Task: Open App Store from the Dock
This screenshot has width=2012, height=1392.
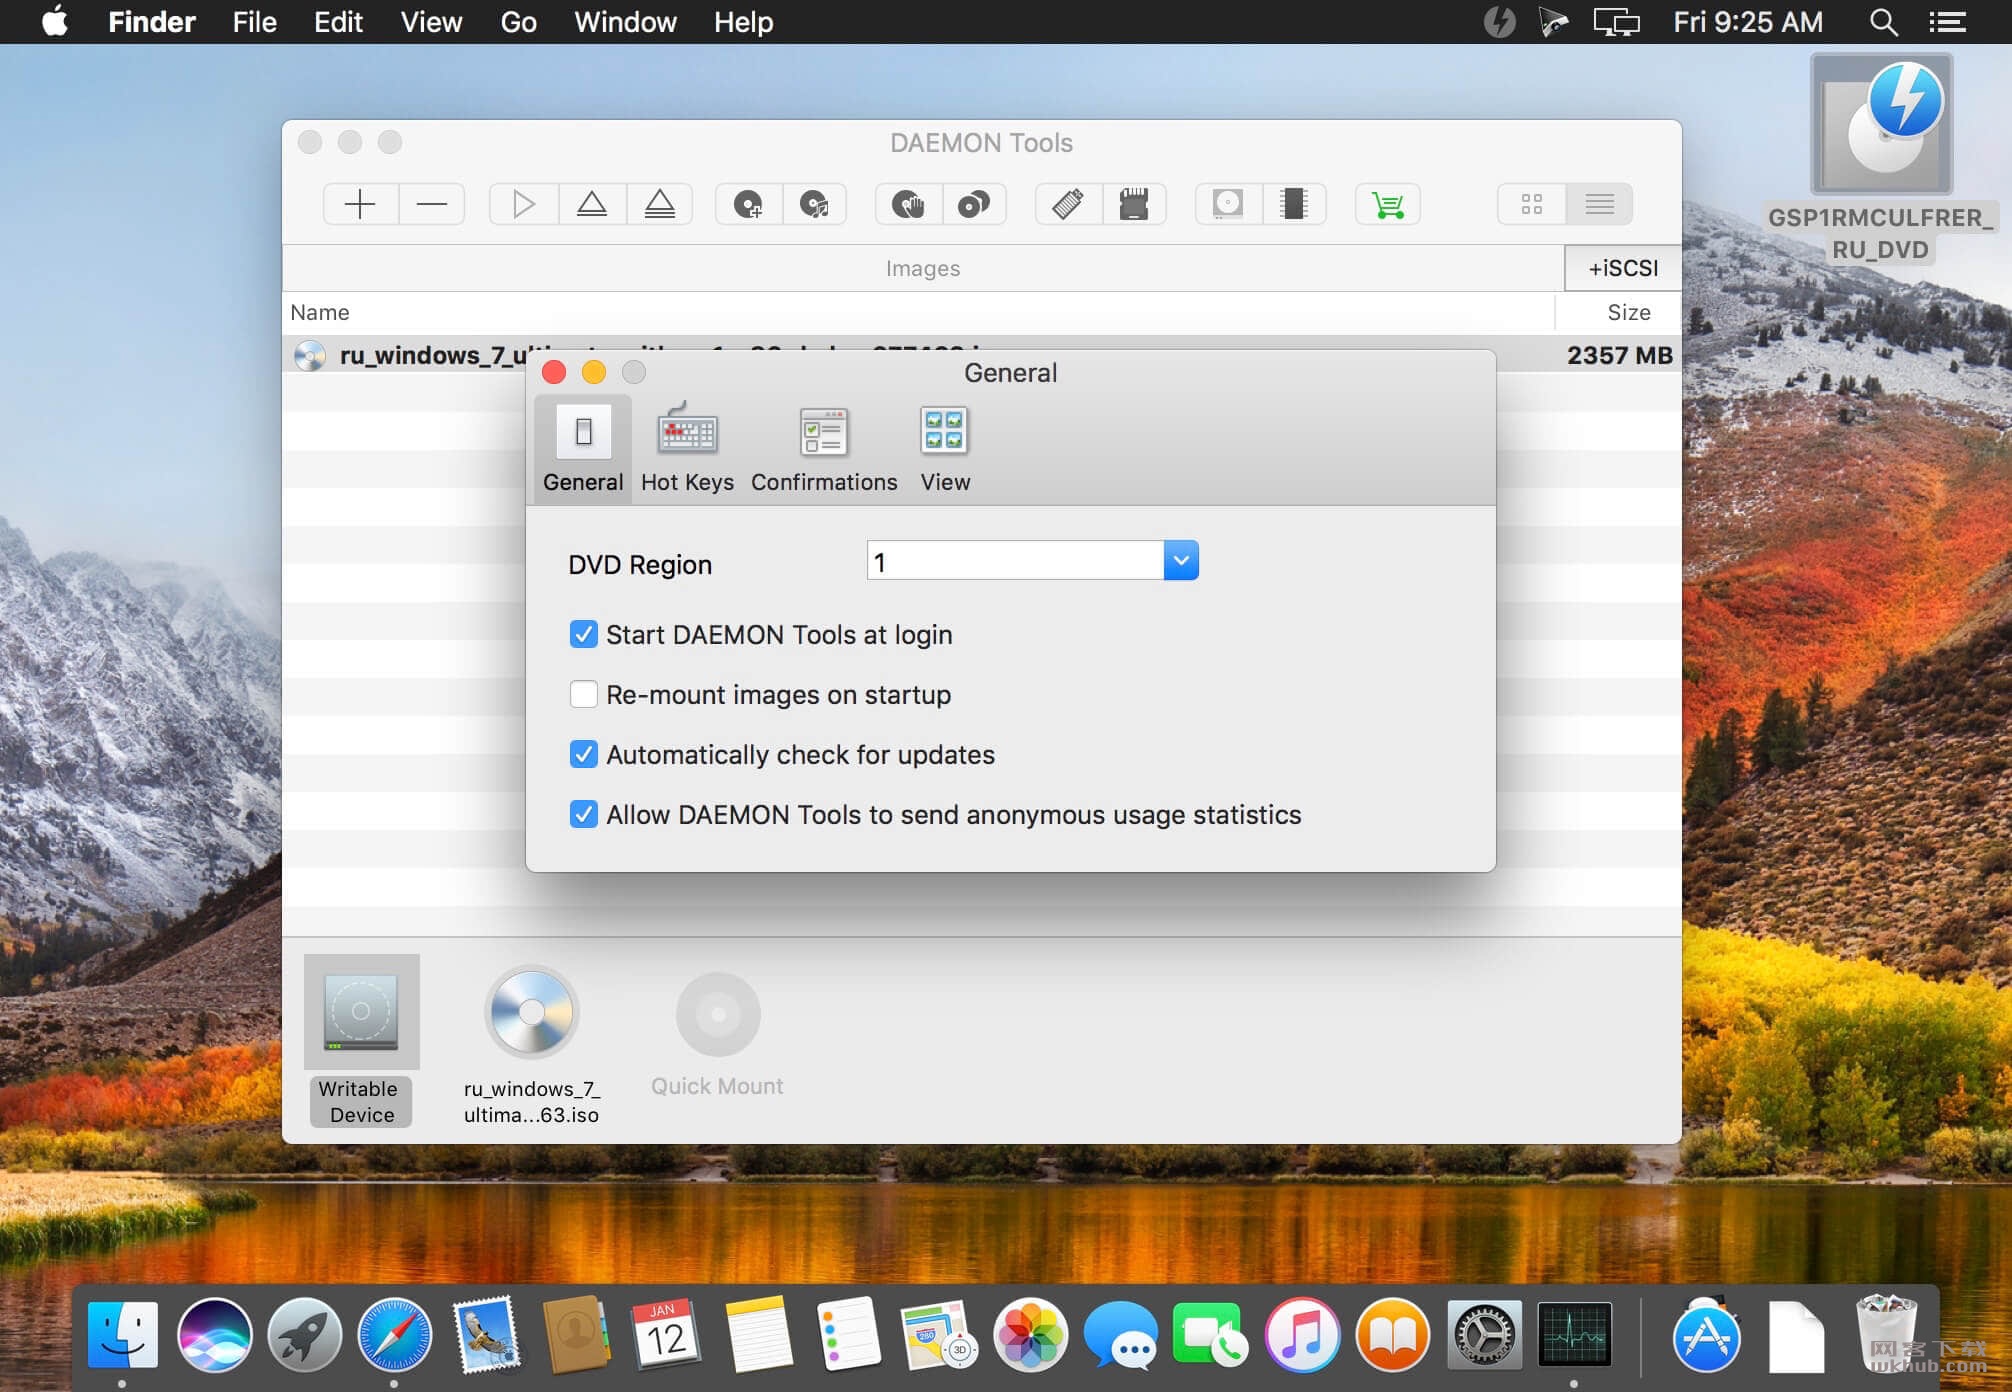Action: (1706, 1335)
